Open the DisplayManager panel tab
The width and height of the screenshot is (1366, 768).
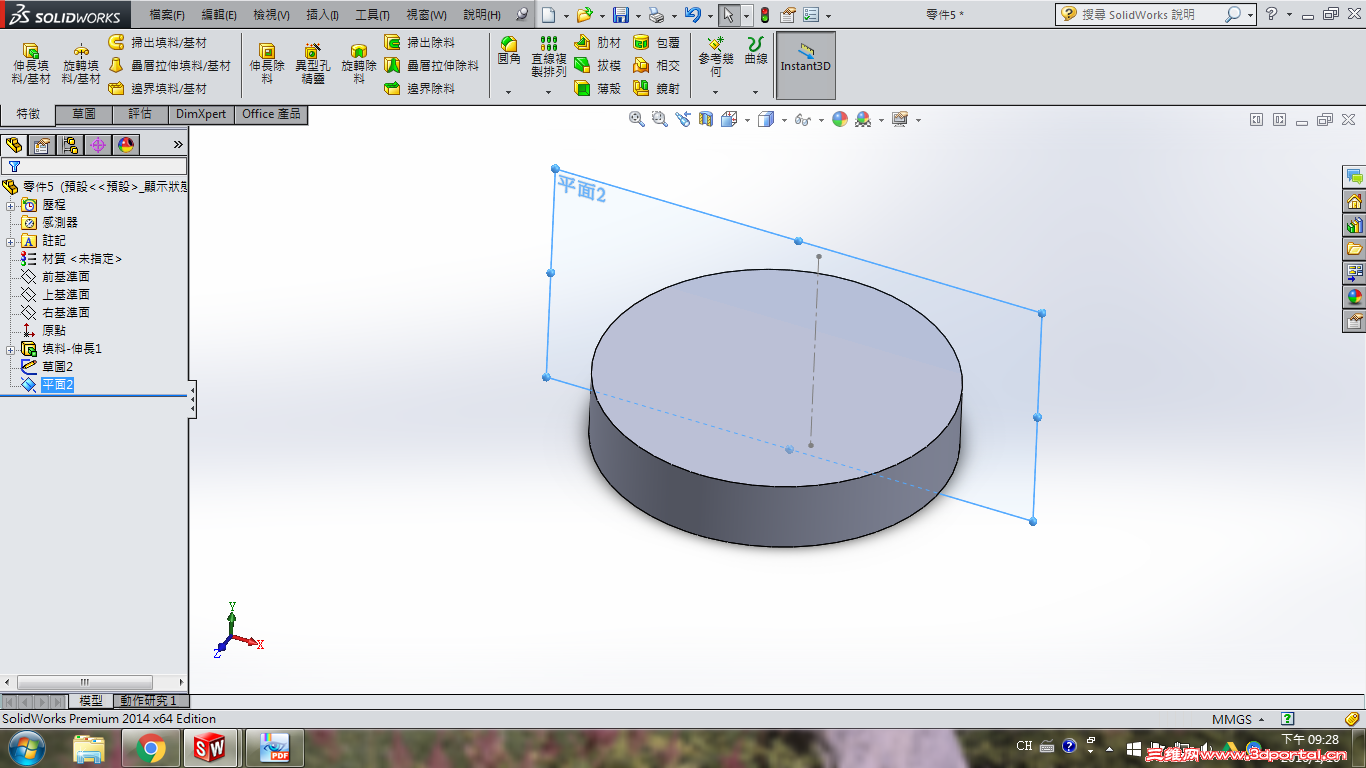click(125, 145)
